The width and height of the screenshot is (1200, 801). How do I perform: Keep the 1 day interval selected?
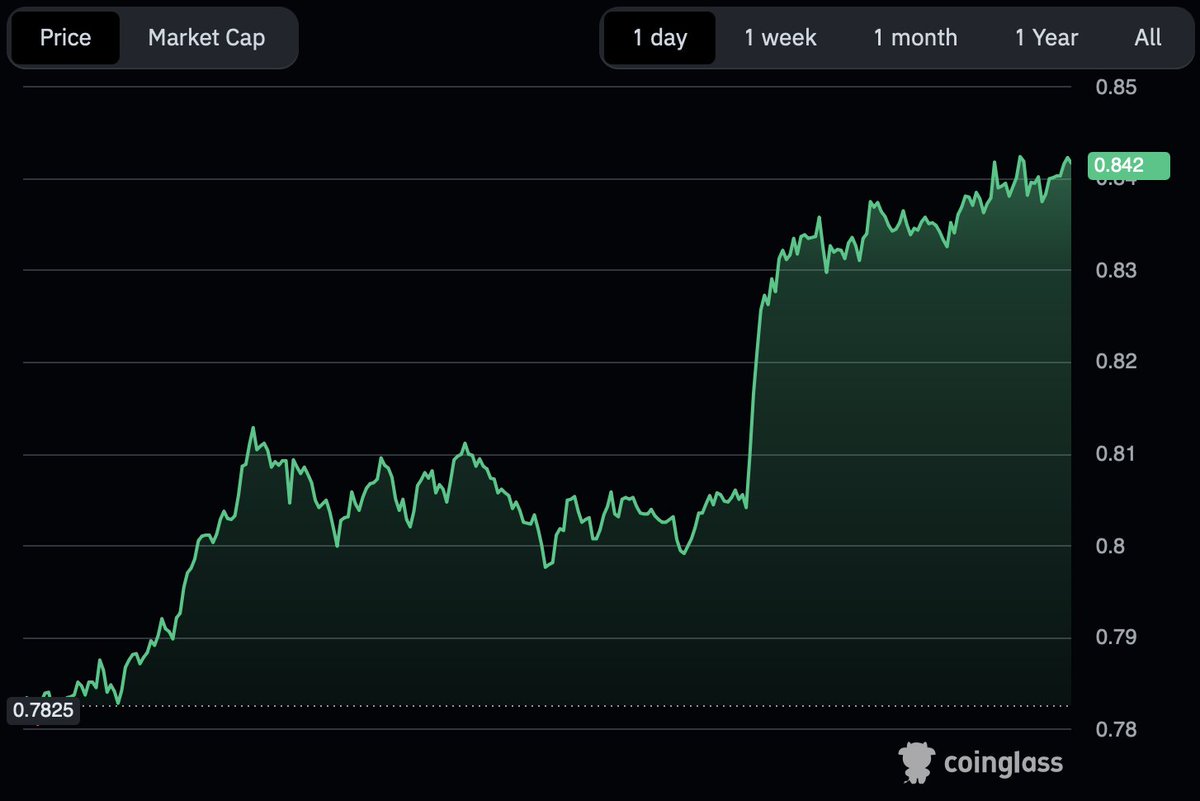(660, 37)
